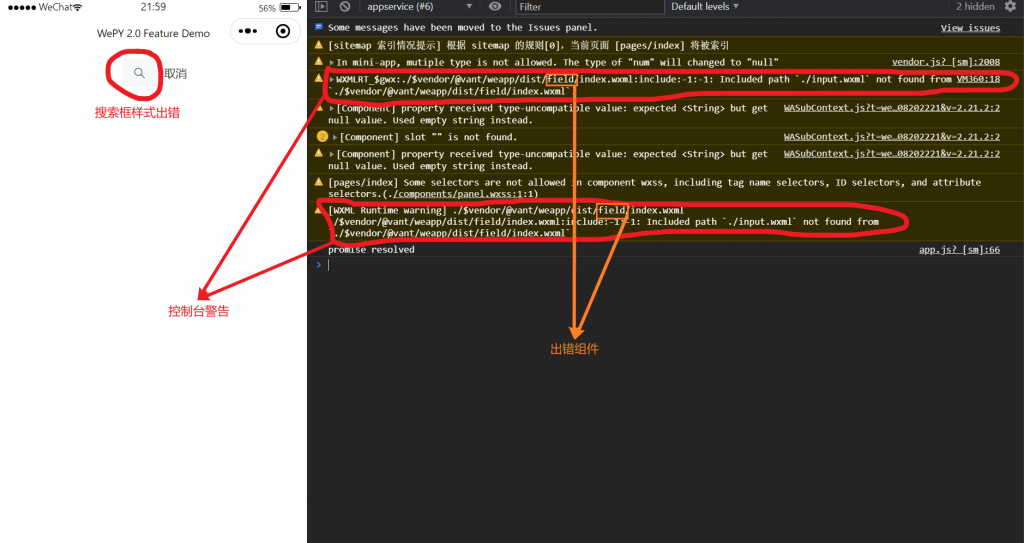Open the appservice (#6) context dropdown

(419, 7)
